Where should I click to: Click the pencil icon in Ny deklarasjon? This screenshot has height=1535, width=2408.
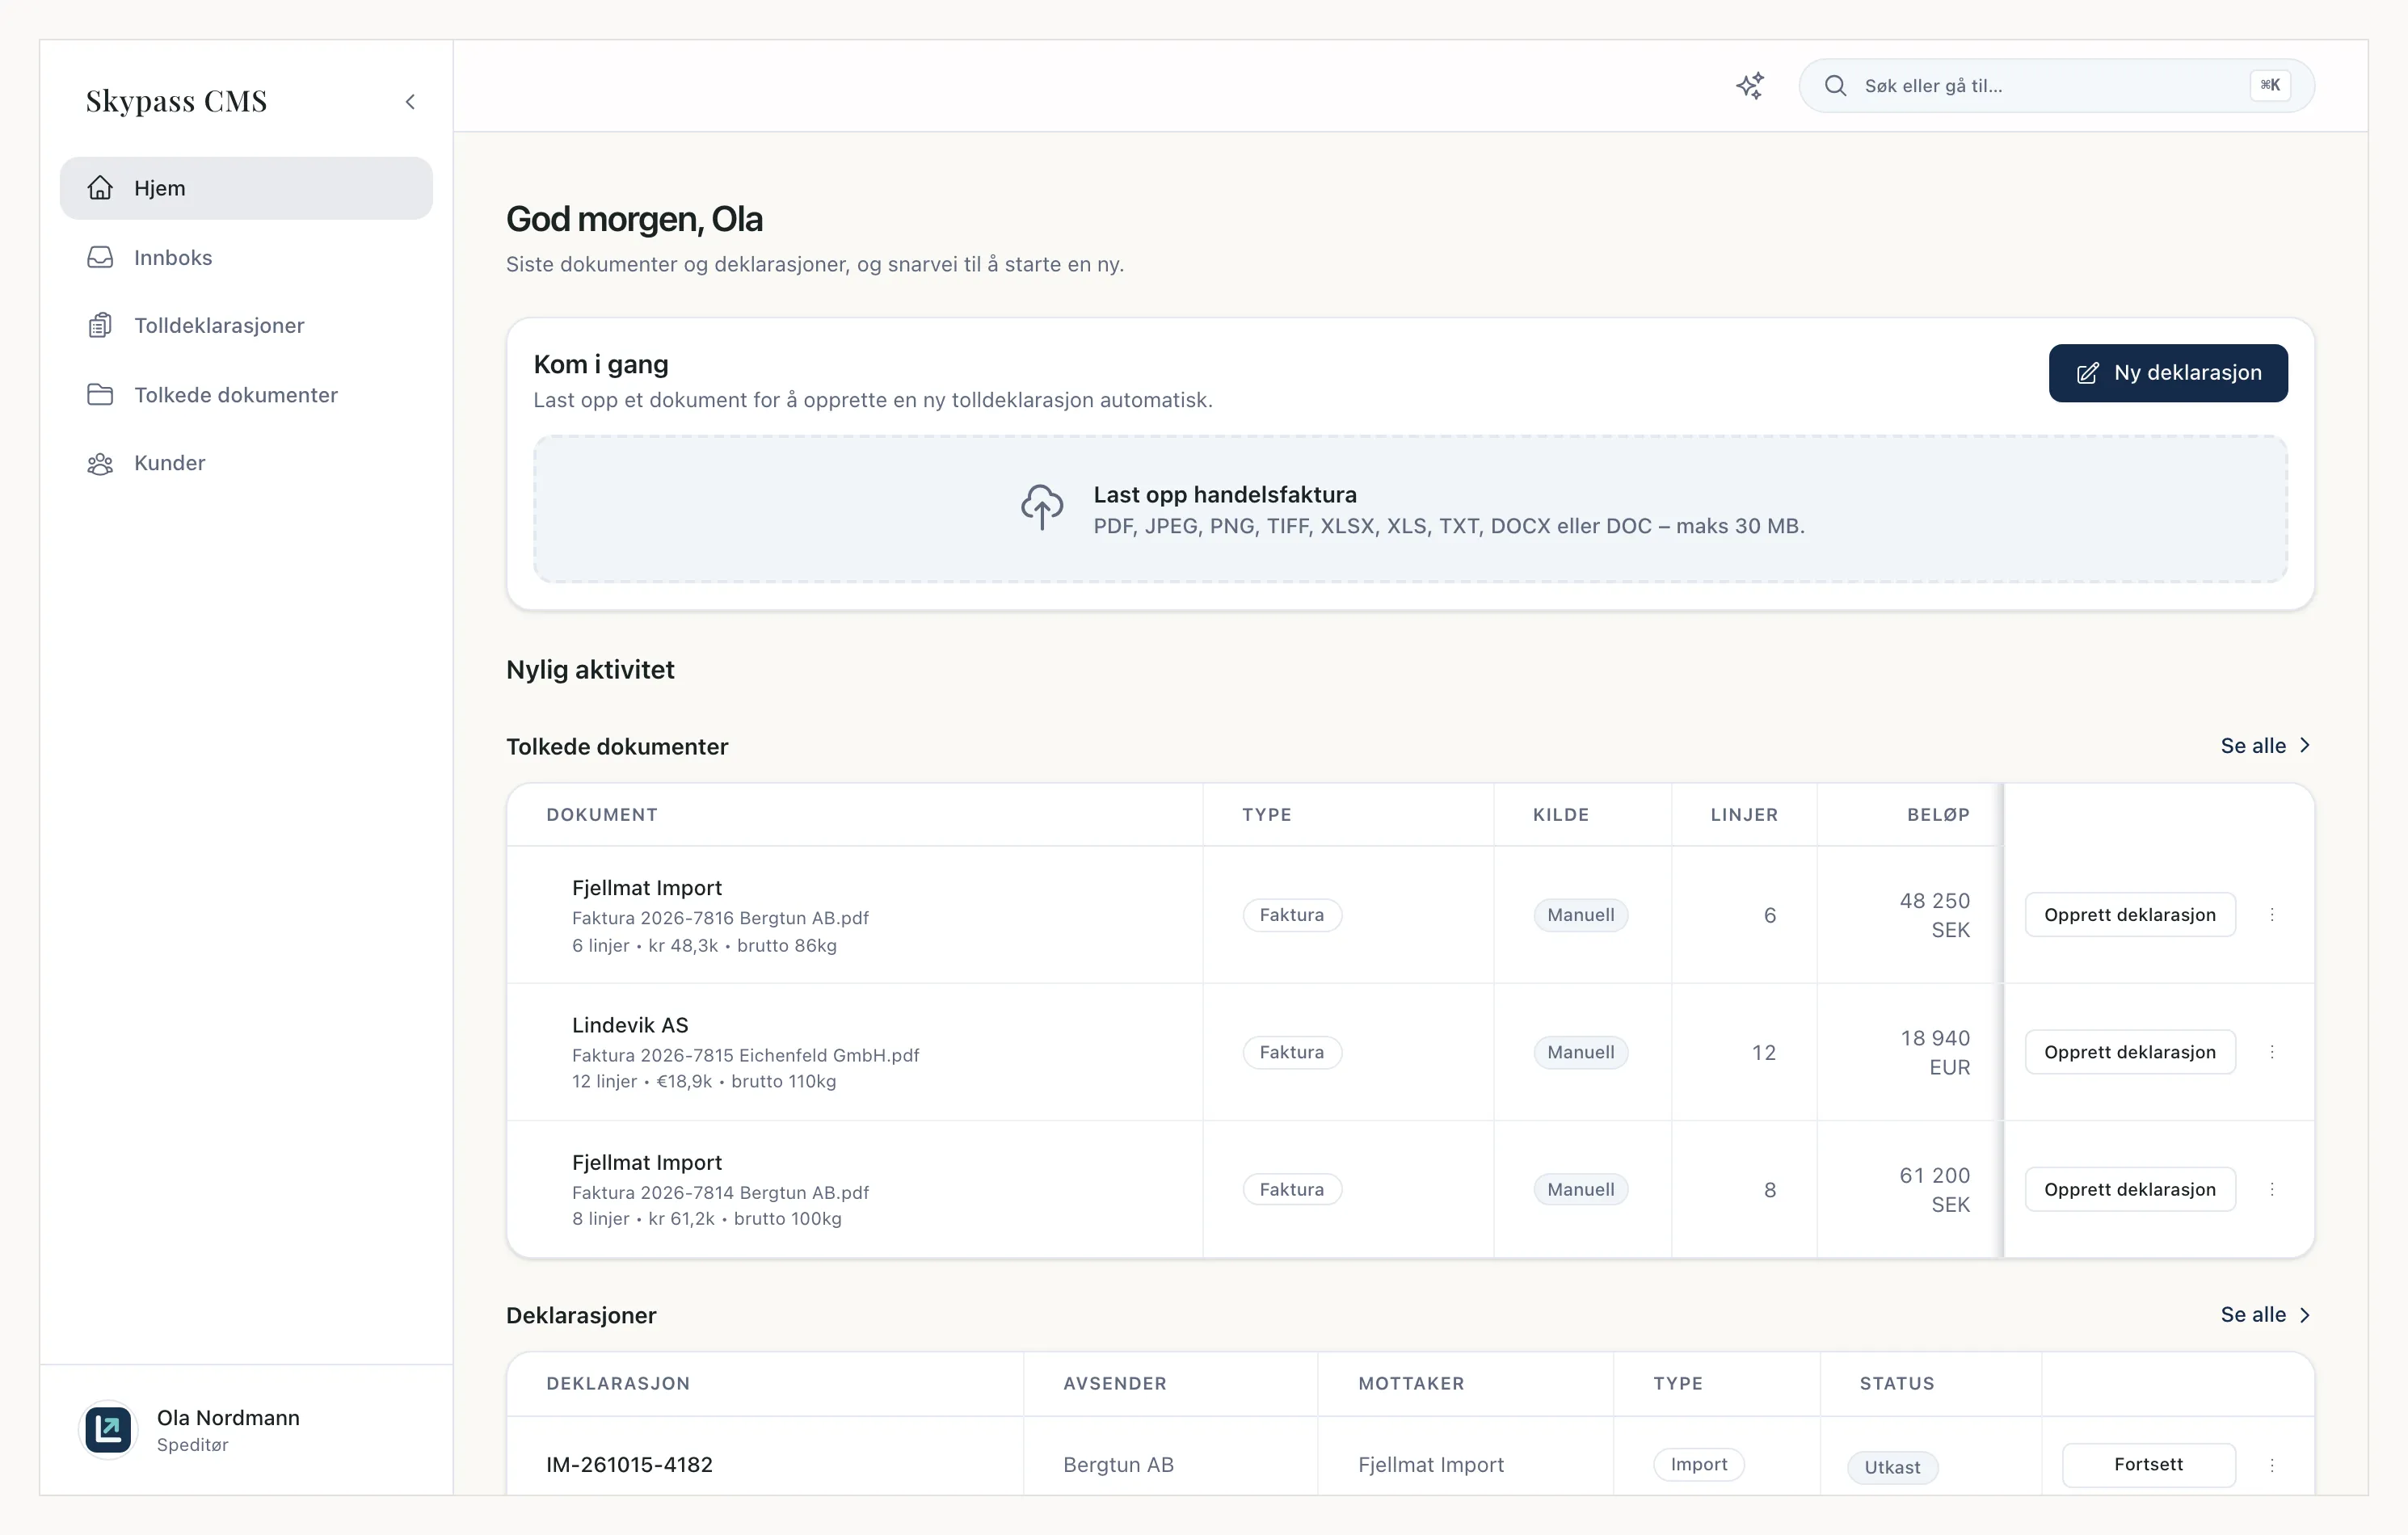2088,374
